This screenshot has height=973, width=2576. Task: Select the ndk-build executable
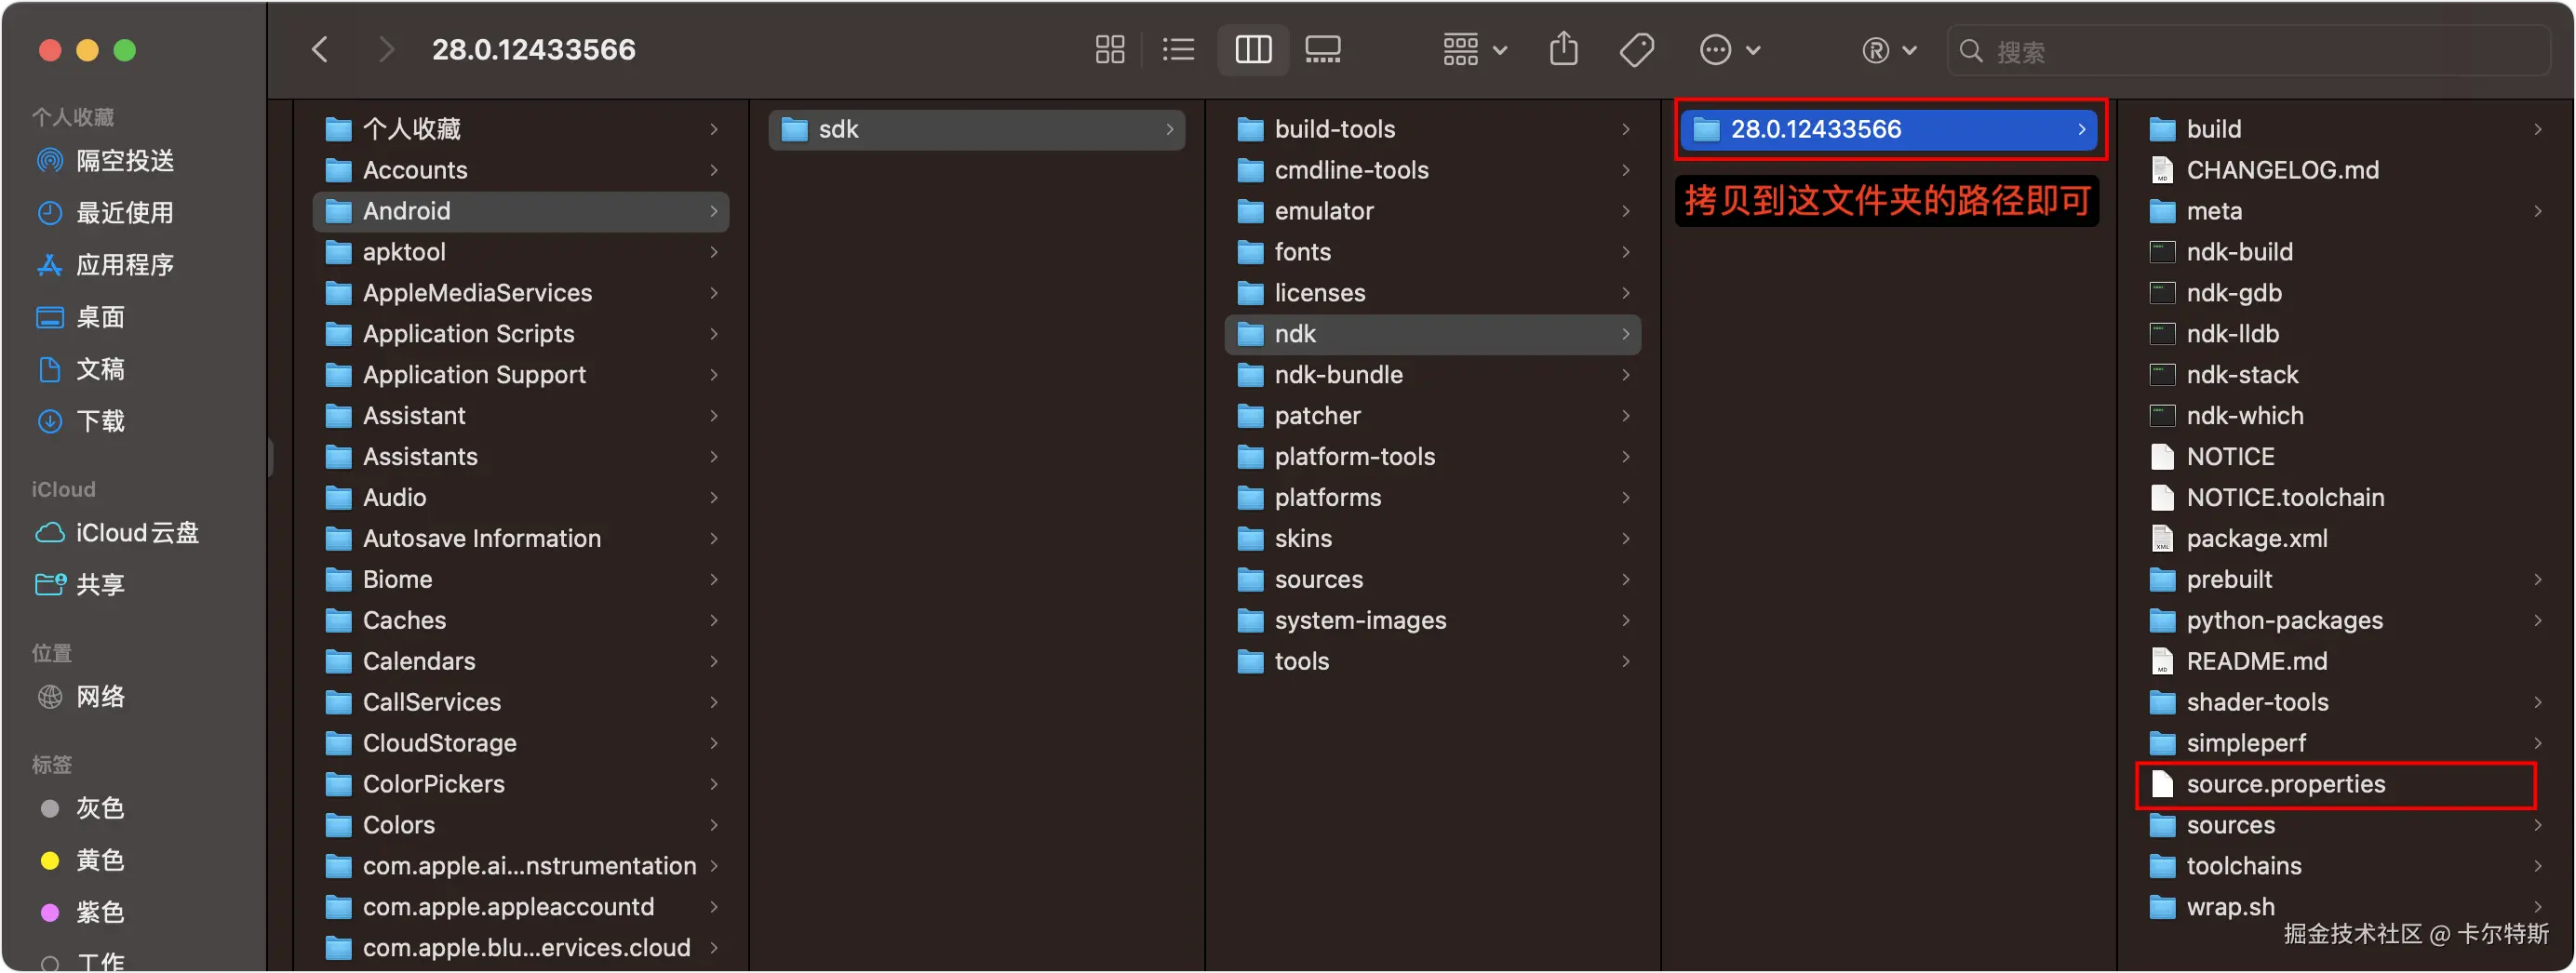tap(2345, 252)
